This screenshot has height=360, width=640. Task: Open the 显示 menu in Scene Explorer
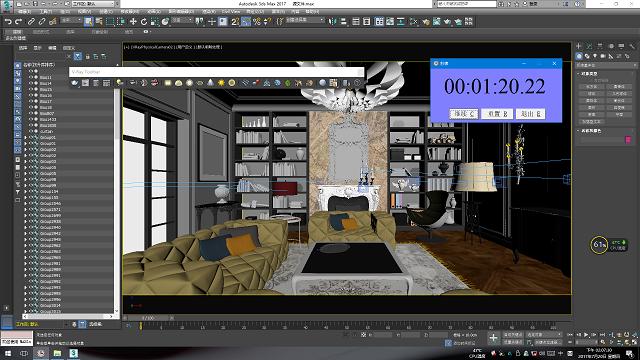click(x=38, y=48)
